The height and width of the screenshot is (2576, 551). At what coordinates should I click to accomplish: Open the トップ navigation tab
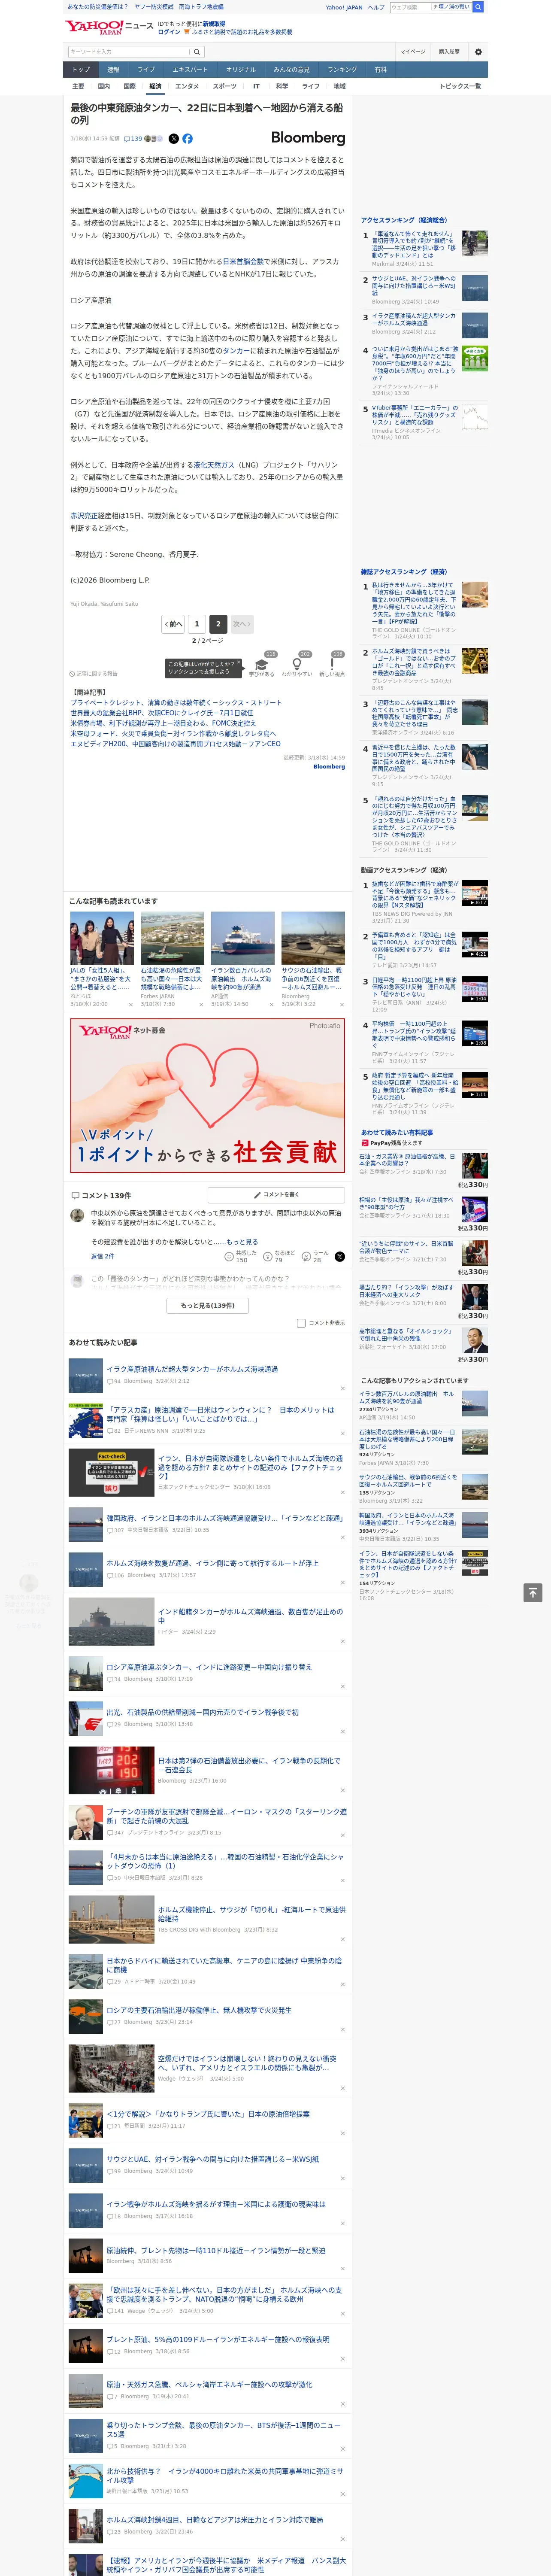pyautogui.click(x=81, y=70)
